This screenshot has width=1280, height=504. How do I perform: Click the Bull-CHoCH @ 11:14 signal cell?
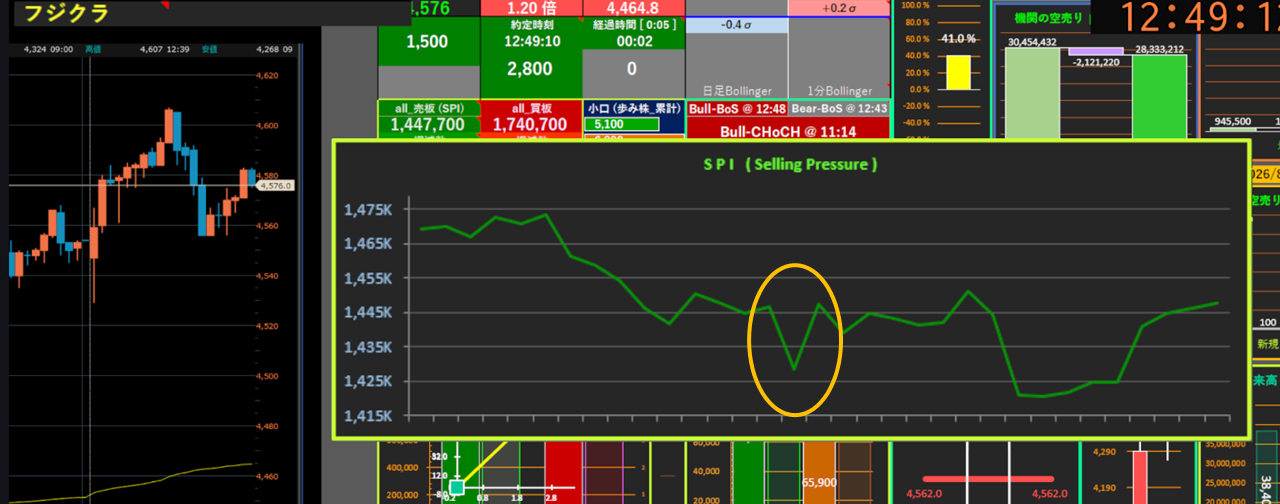click(788, 130)
